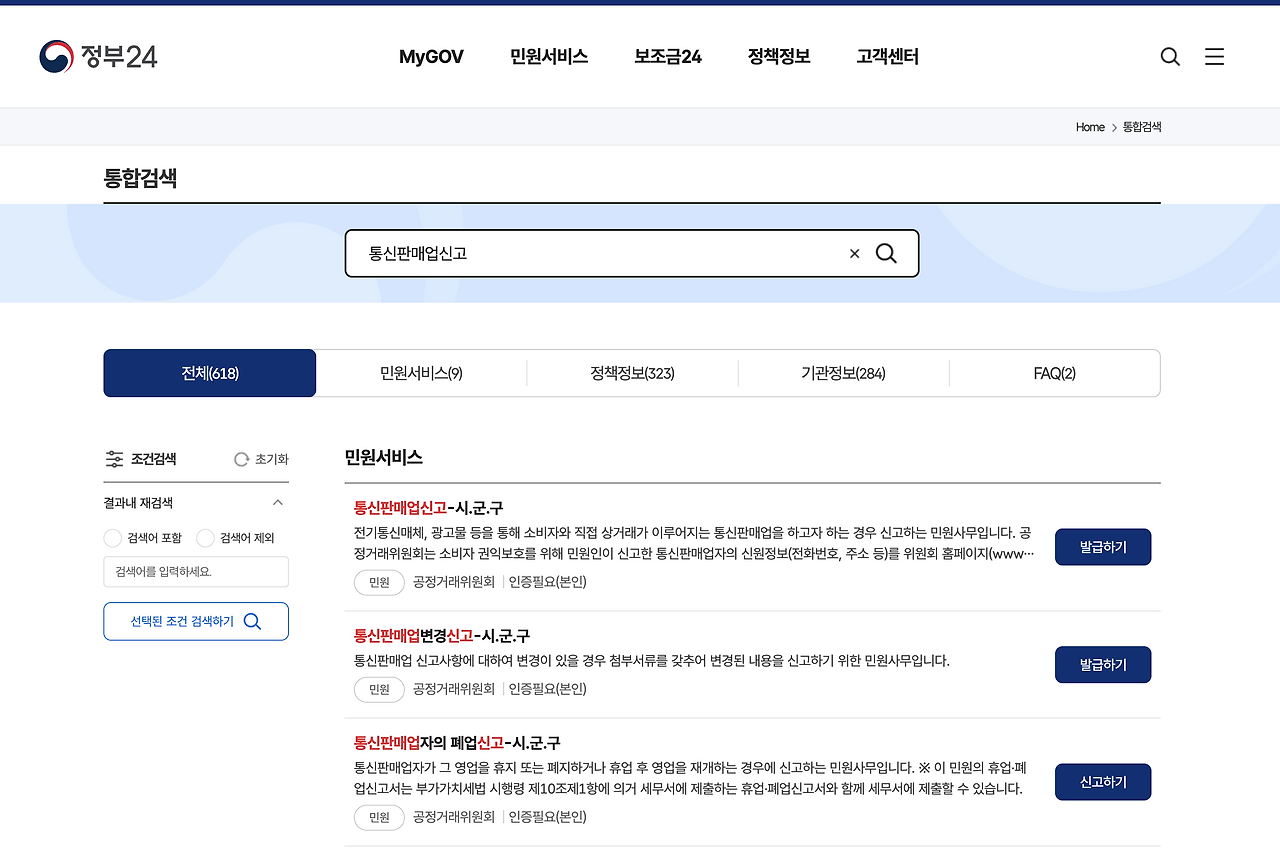Open the 보조금24 menu
Screen dimensions: 1280x852
(x=666, y=57)
